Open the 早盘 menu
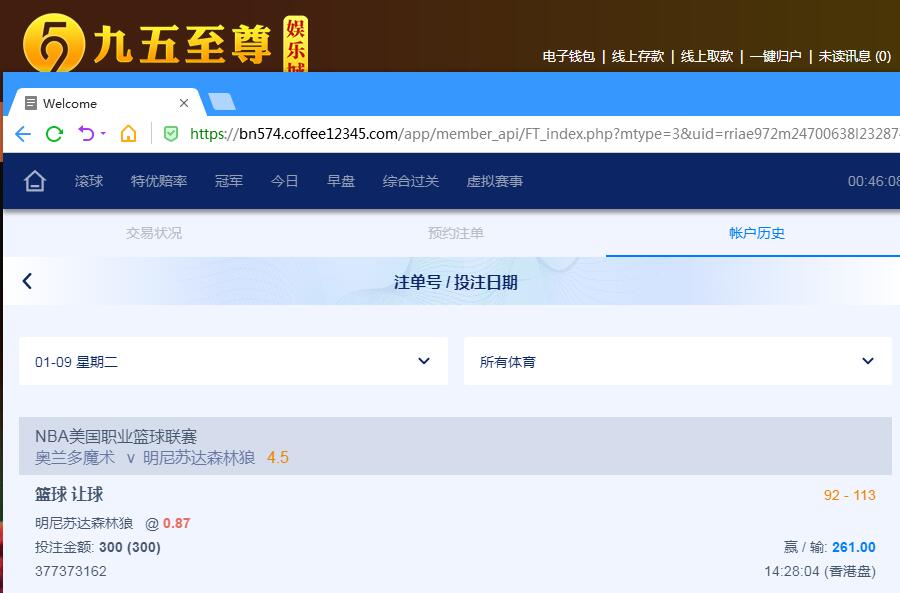 [x=341, y=181]
